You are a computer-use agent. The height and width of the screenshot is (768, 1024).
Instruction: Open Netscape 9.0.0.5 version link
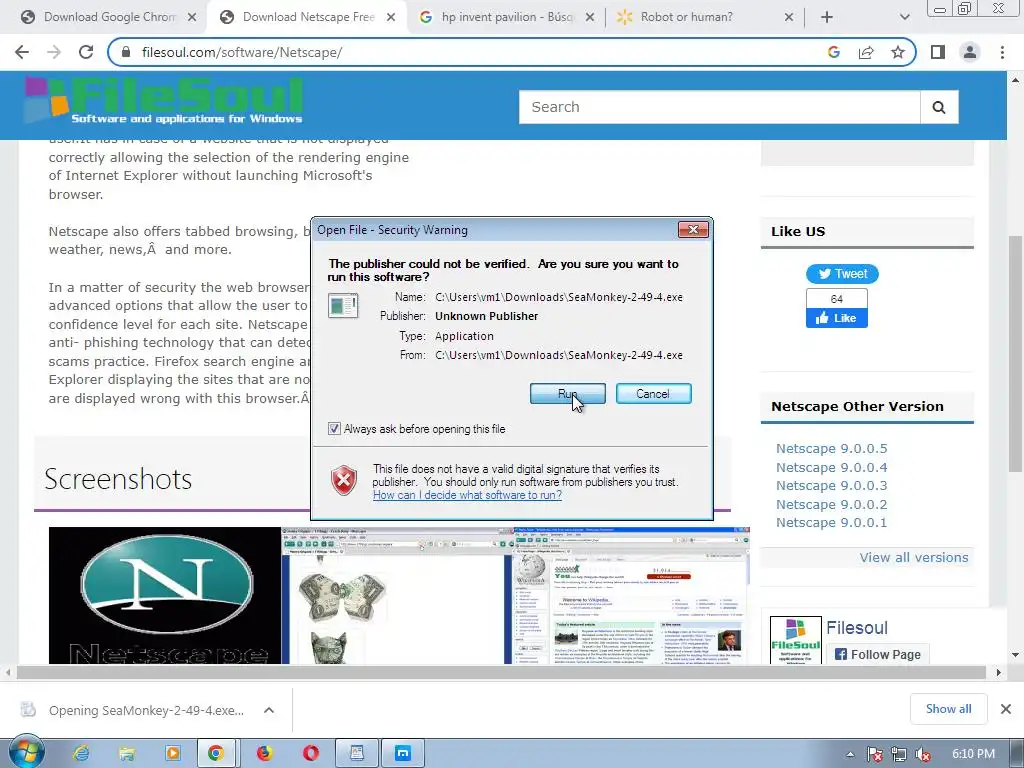(831, 449)
